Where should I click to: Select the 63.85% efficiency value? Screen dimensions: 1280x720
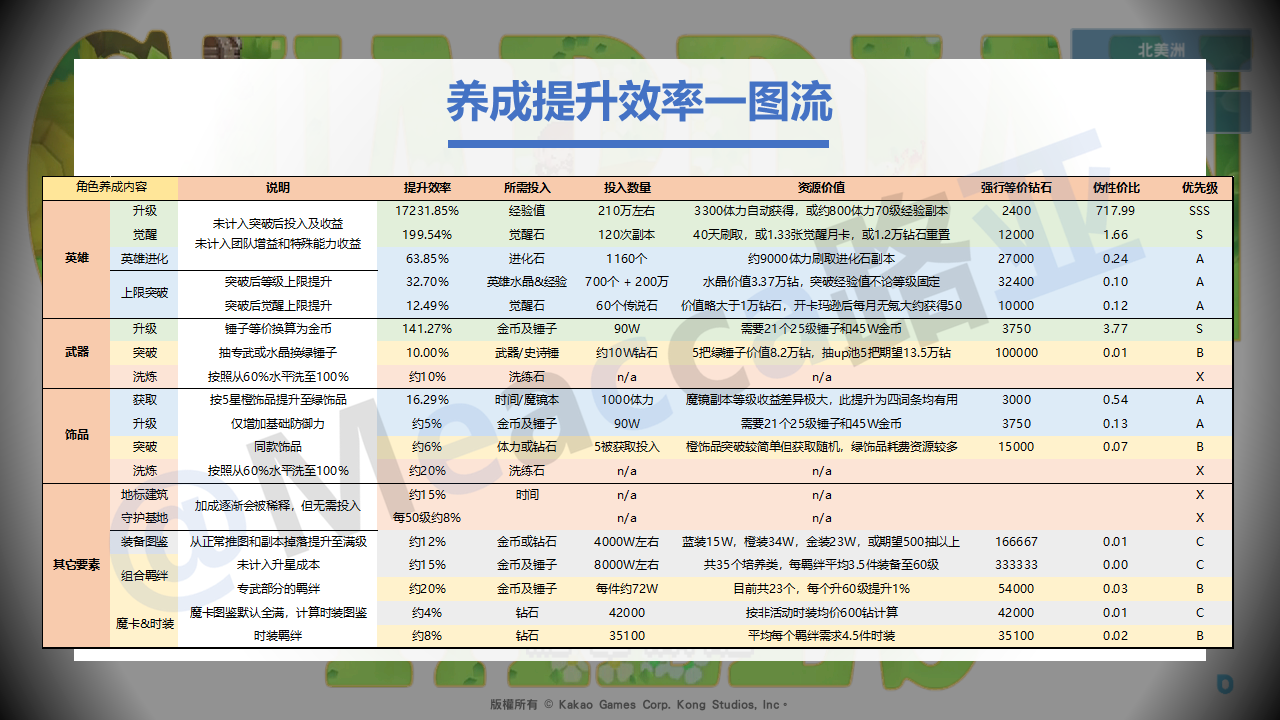427,258
